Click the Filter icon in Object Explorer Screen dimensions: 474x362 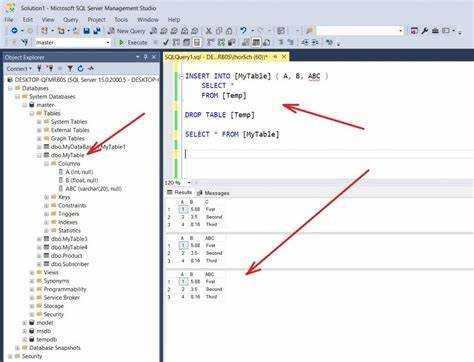(70, 68)
